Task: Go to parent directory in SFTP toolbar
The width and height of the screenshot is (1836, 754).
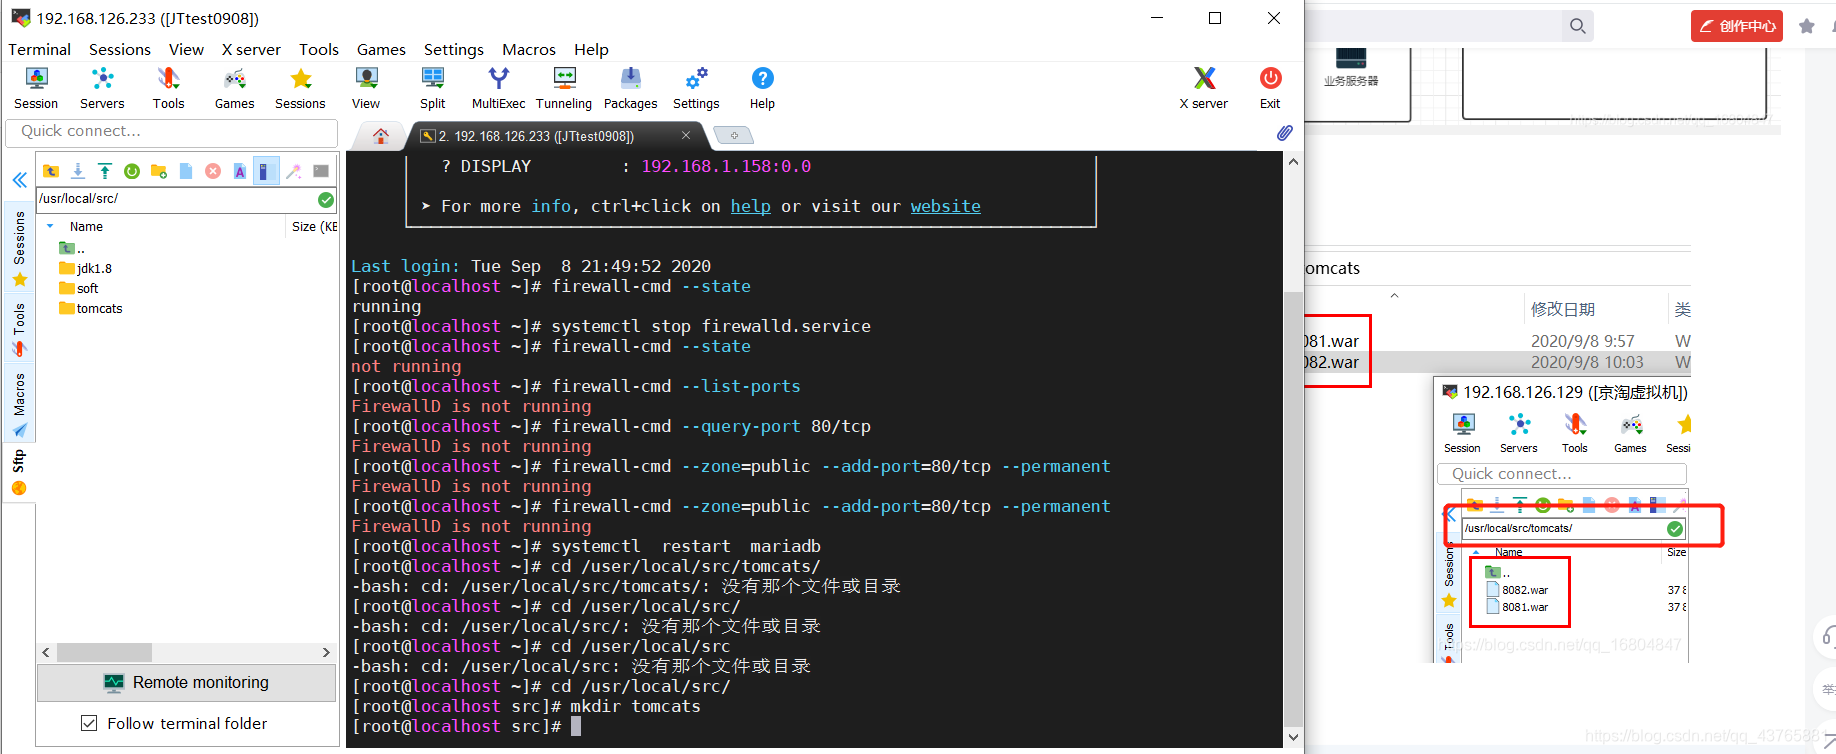Action: (x=51, y=171)
